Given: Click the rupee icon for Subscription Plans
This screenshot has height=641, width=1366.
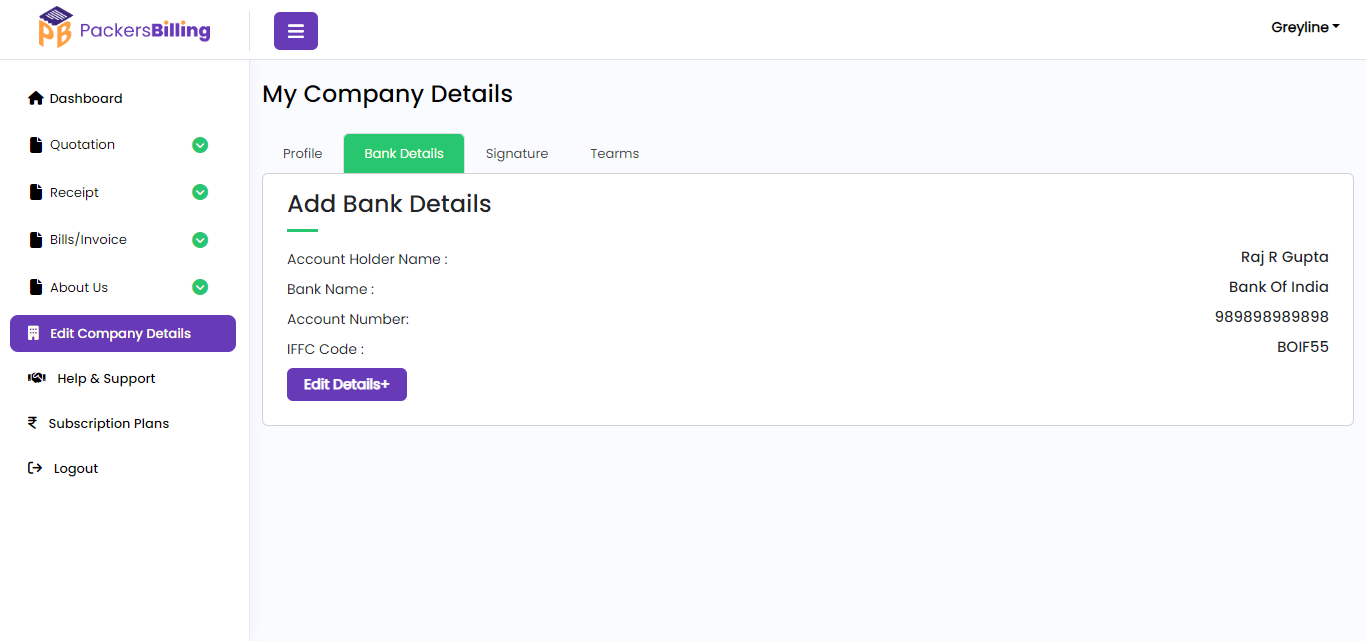Looking at the screenshot, I should [x=32, y=423].
